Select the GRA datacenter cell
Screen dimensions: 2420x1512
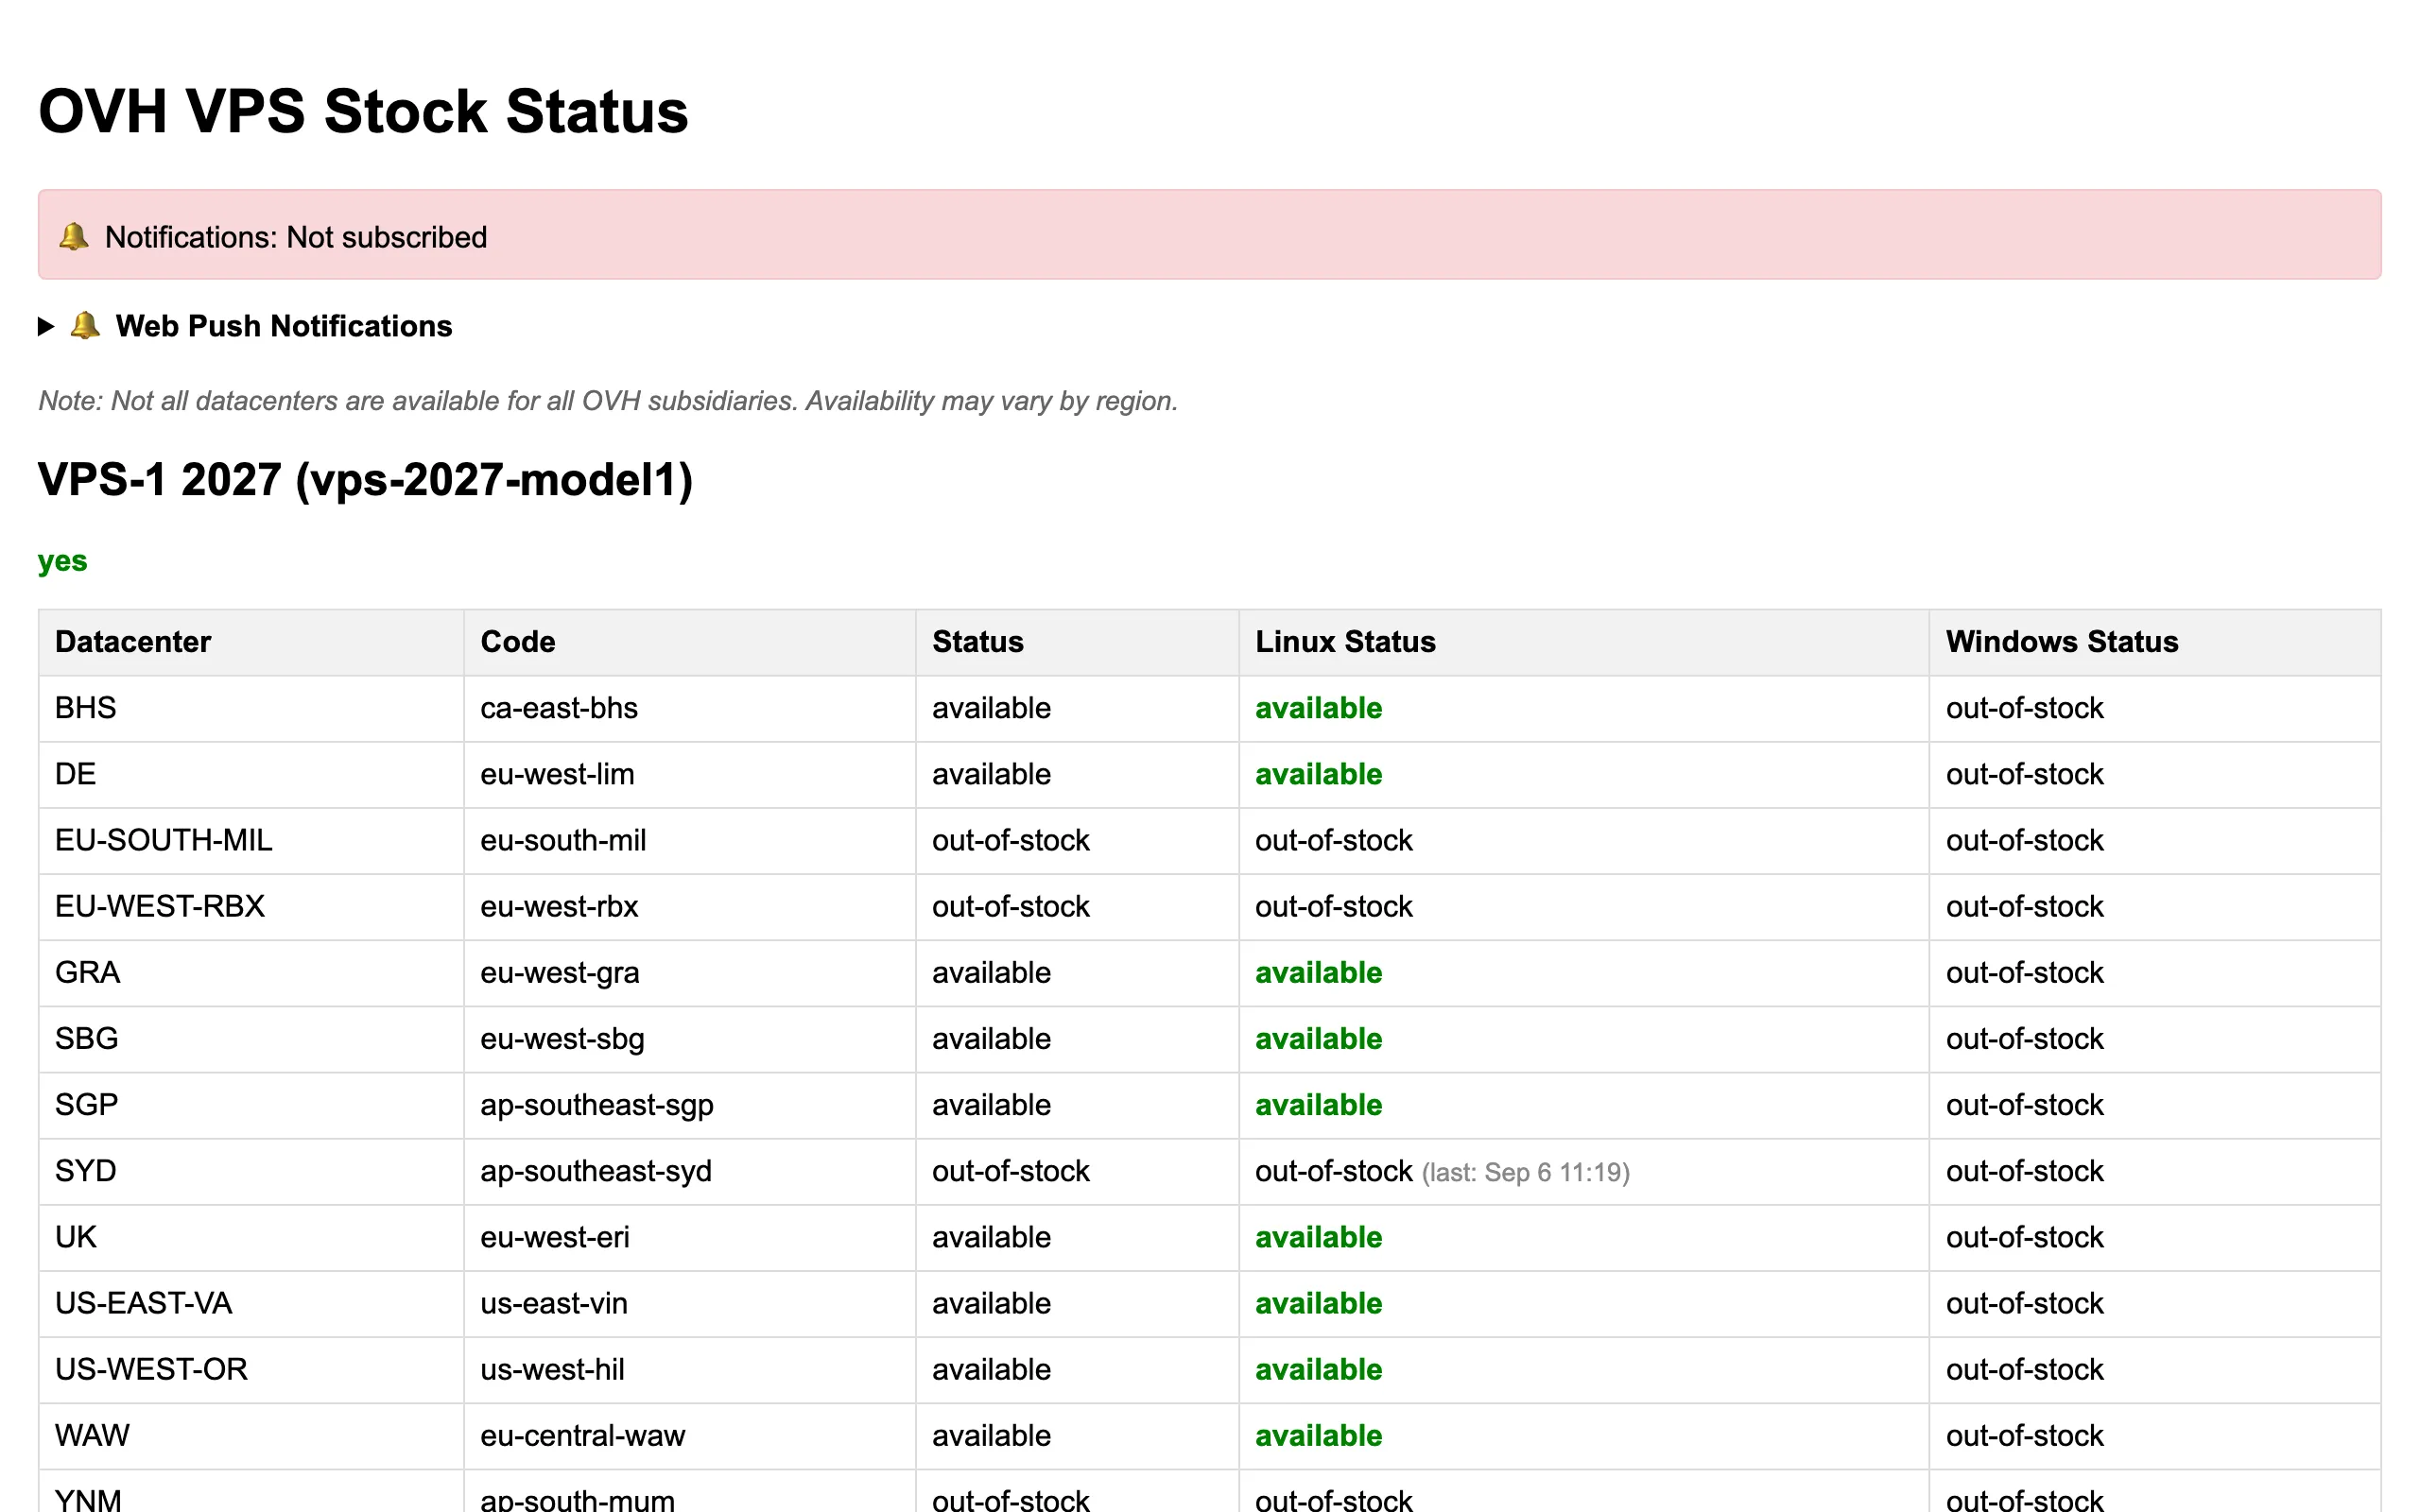251,972
